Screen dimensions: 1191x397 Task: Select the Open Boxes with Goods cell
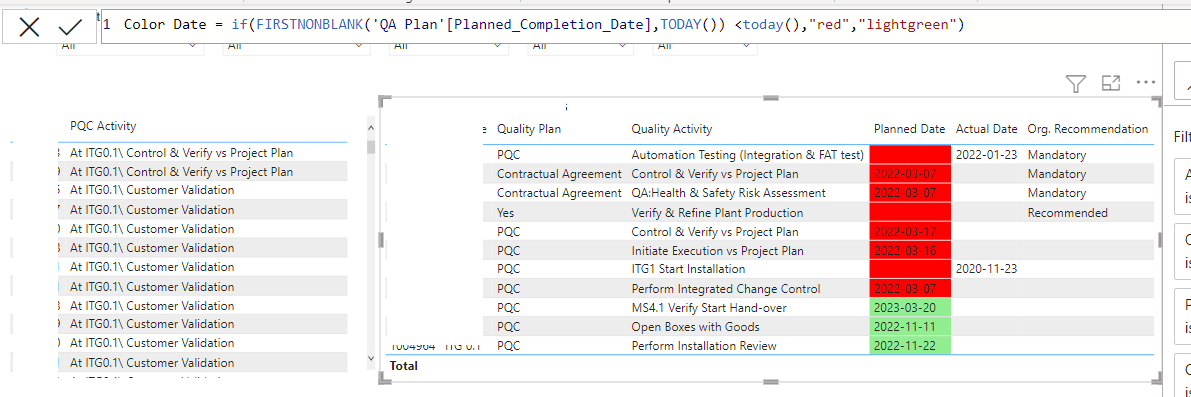(695, 326)
